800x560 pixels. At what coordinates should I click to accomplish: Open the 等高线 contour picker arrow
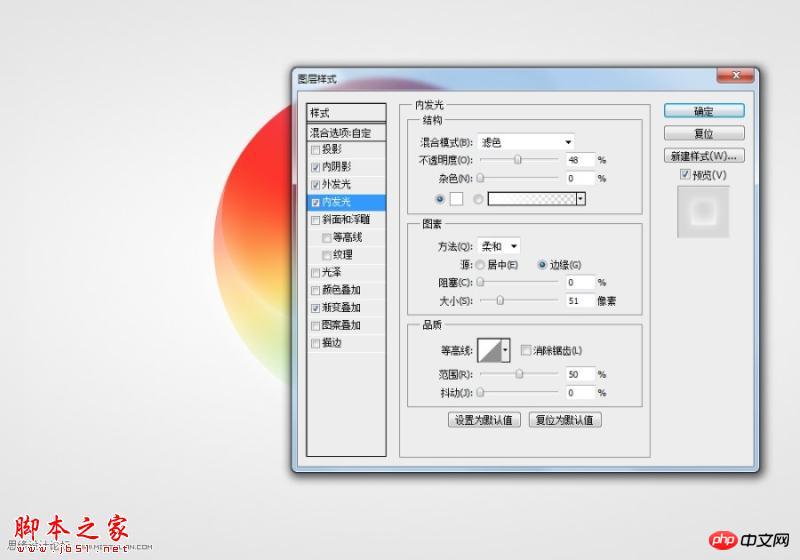point(505,350)
